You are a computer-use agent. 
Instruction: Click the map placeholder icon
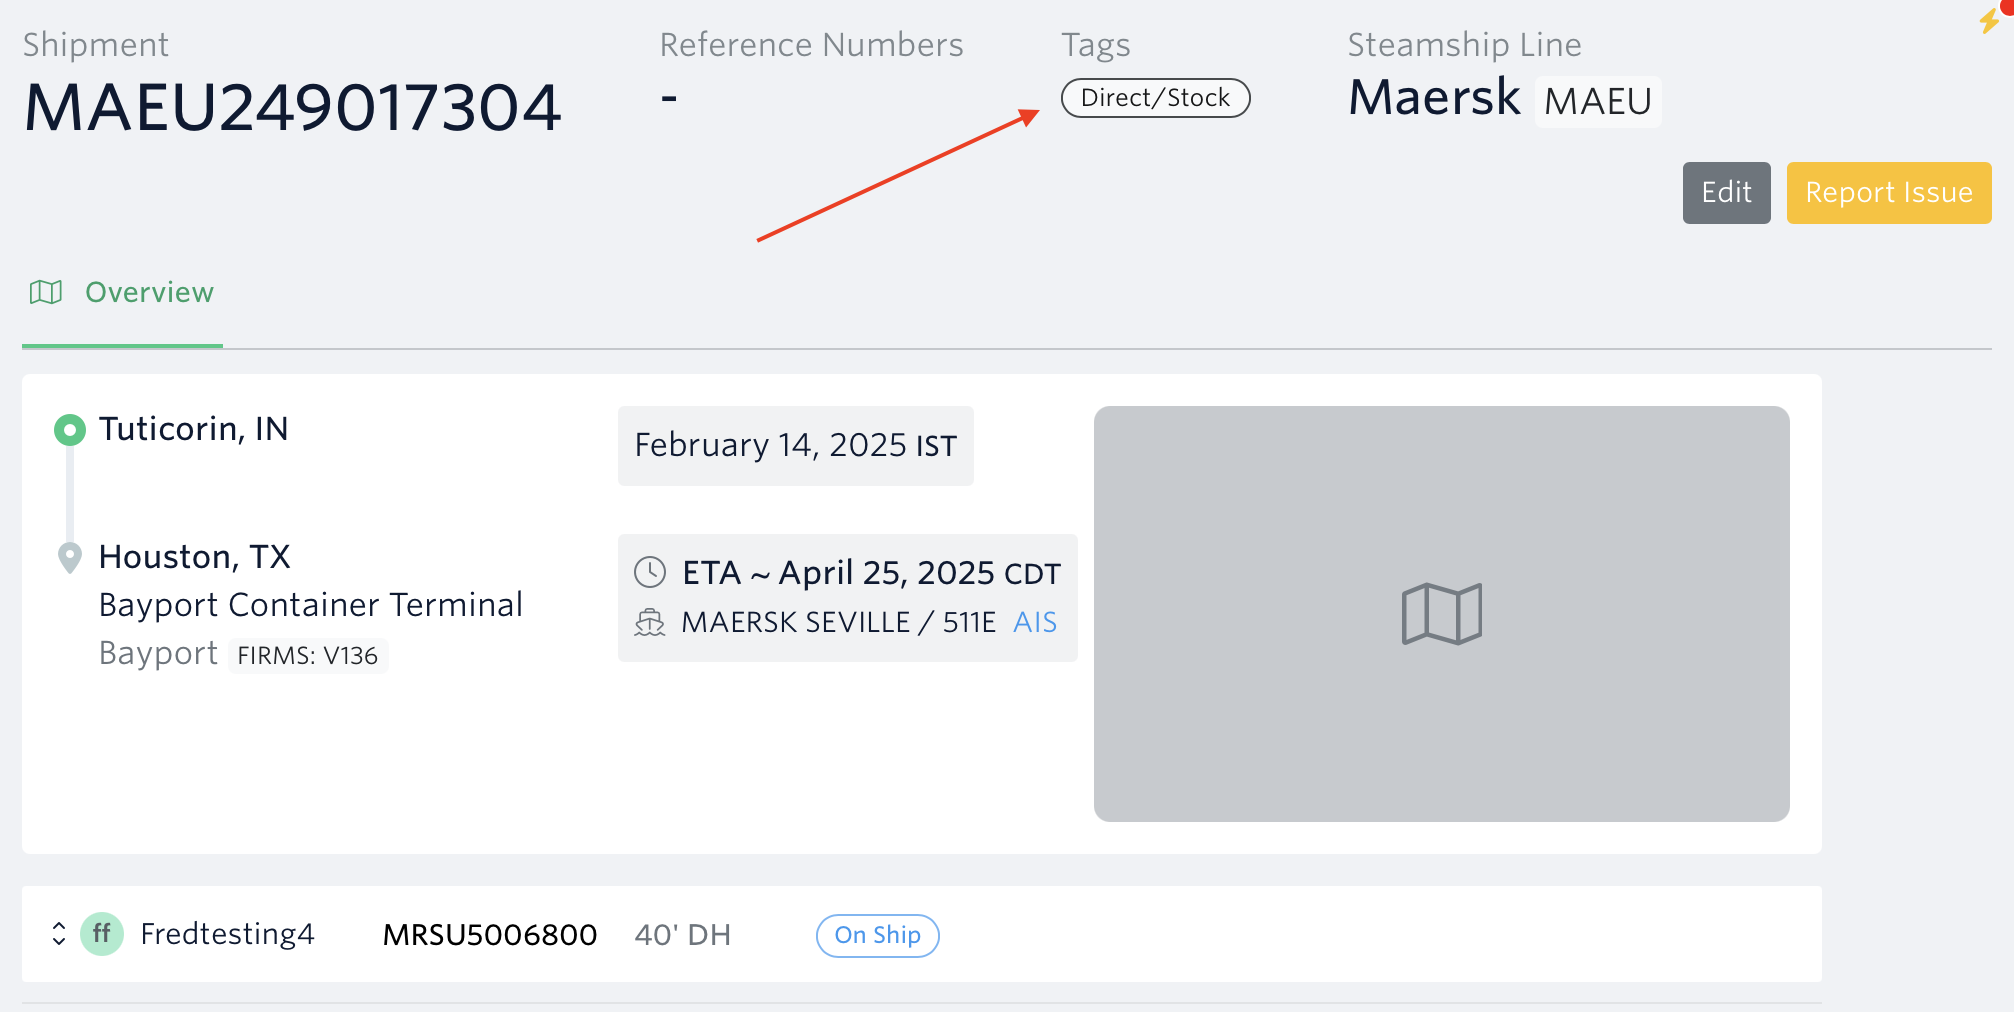[1441, 614]
